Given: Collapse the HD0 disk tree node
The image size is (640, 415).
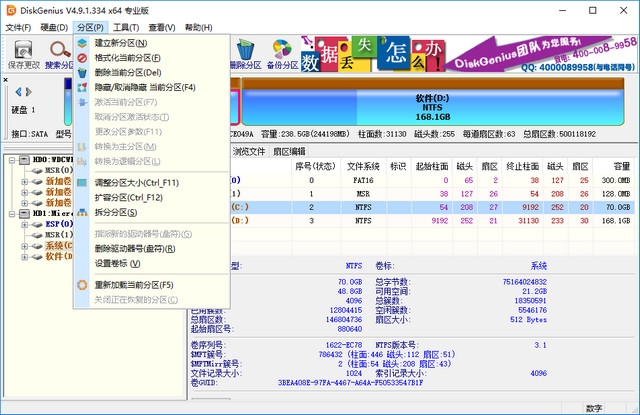Looking at the screenshot, I should point(11,159).
